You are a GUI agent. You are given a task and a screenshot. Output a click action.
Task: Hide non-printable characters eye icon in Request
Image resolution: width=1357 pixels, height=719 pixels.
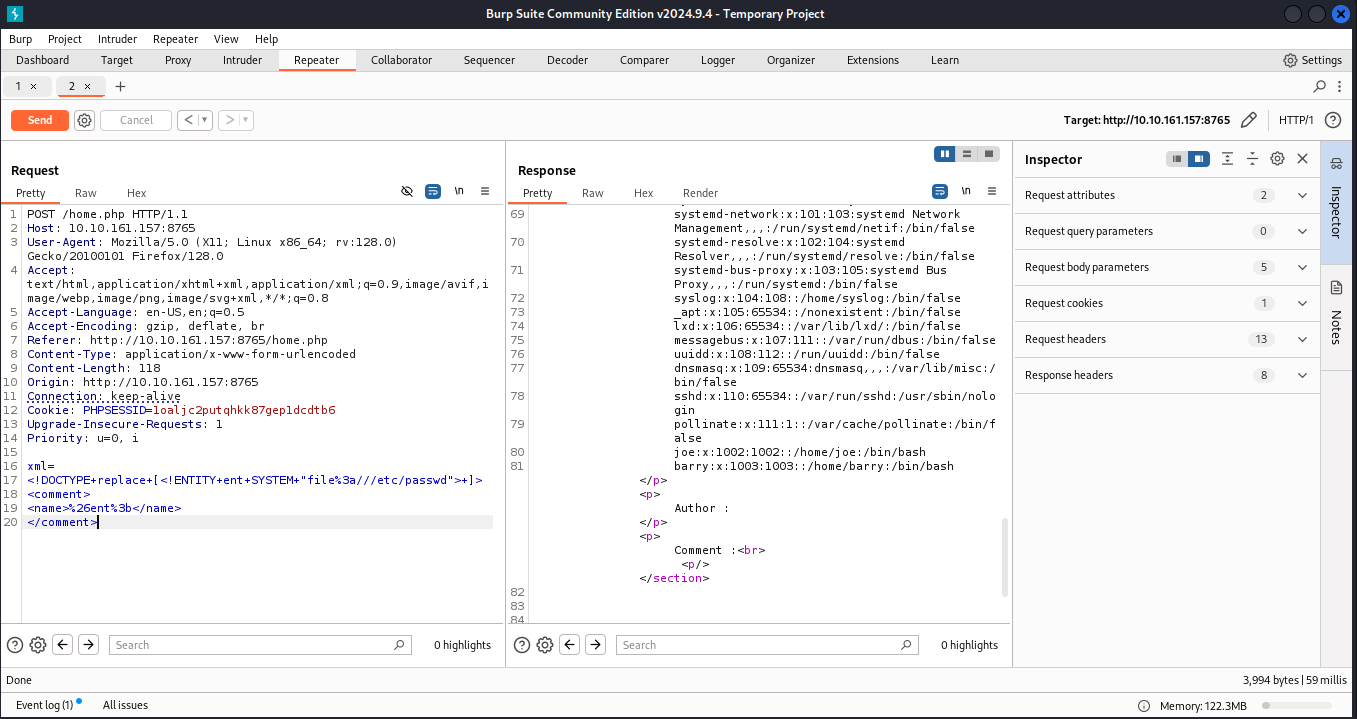point(407,191)
